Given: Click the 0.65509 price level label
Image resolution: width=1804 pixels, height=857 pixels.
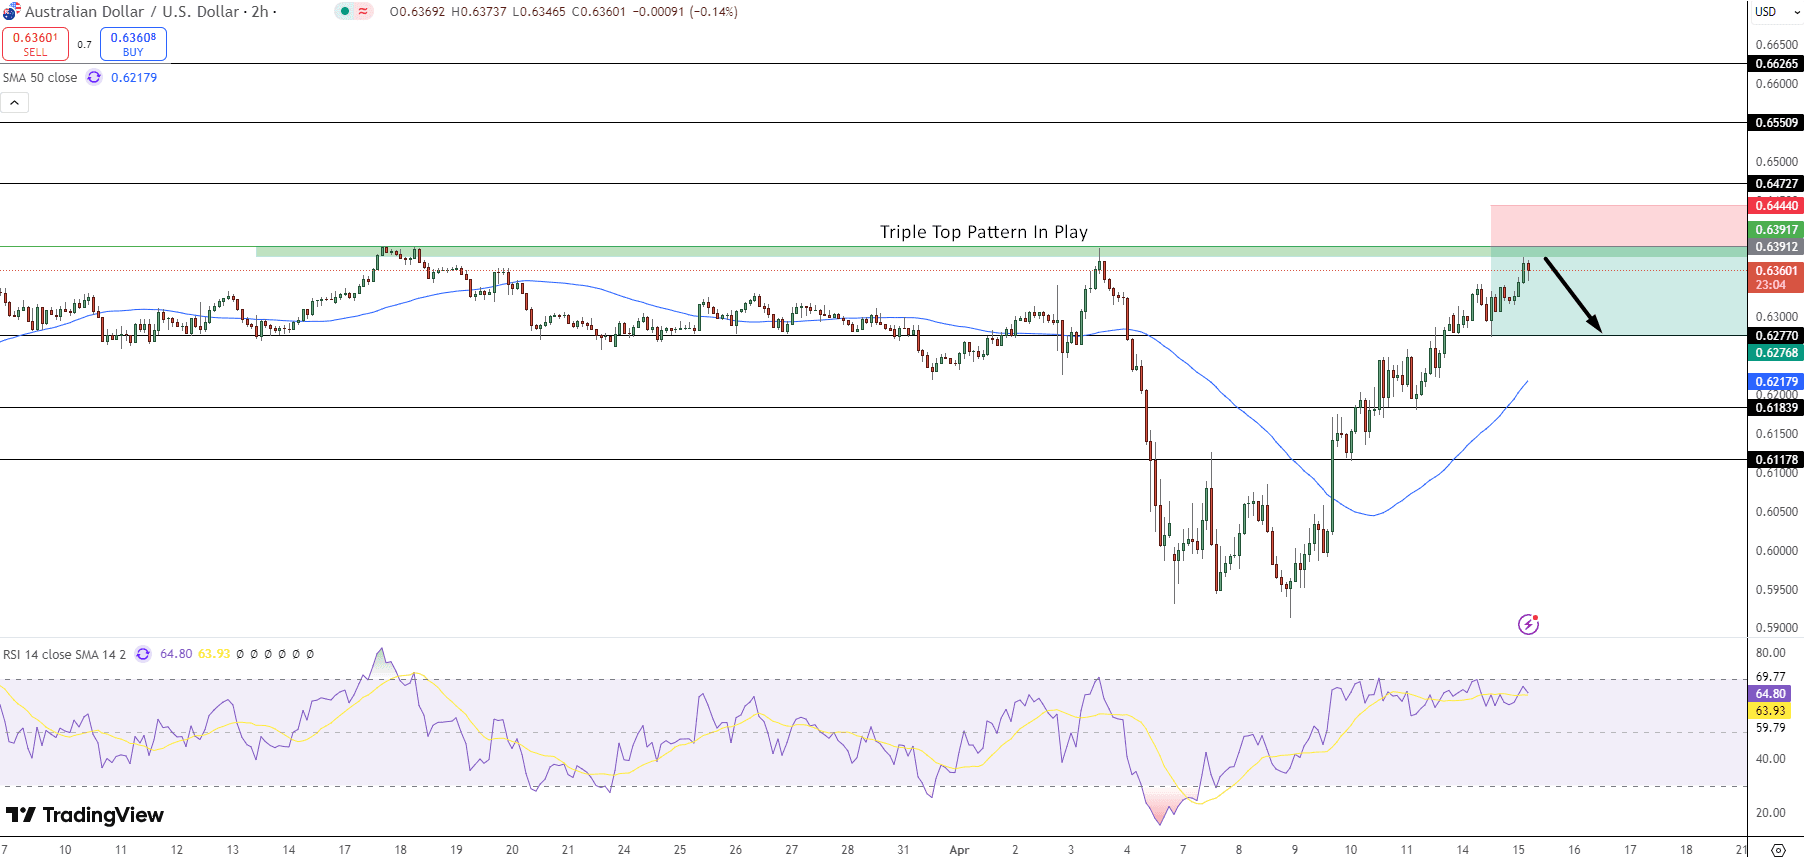Looking at the screenshot, I should [1776, 123].
